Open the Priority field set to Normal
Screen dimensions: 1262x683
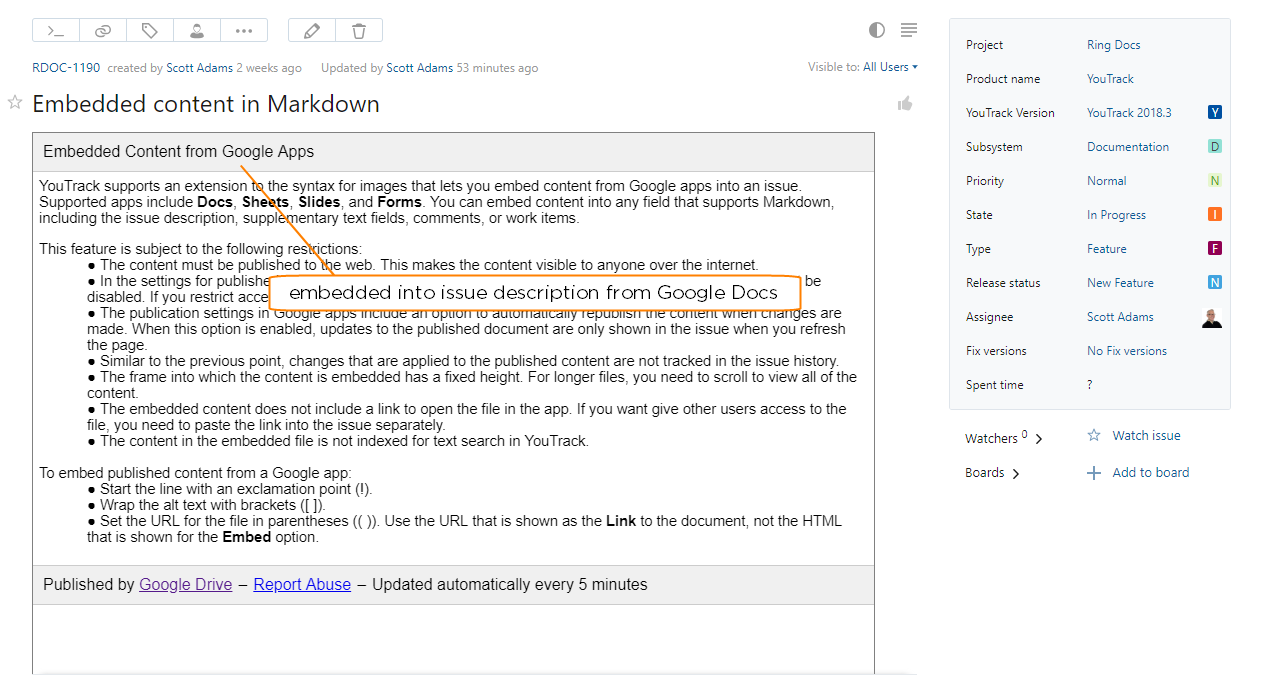pyautogui.click(x=1106, y=180)
